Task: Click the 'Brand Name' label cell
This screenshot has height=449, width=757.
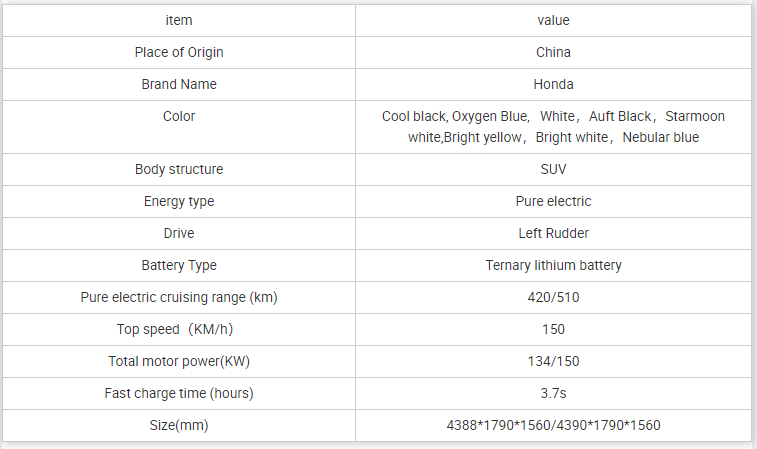Action: pos(179,84)
